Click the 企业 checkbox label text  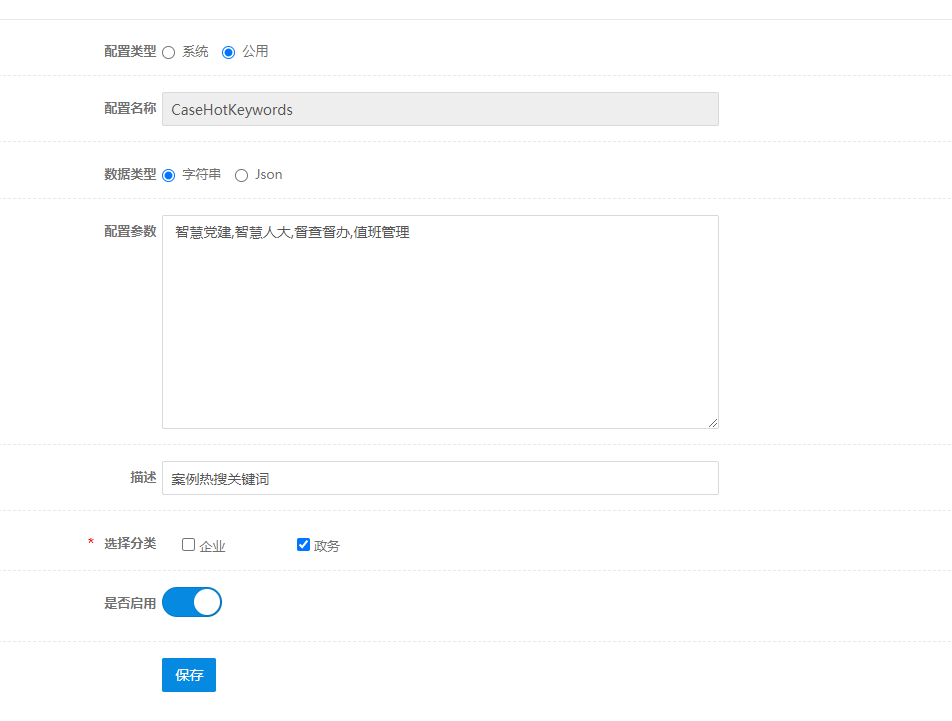click(x=212, y=547)
